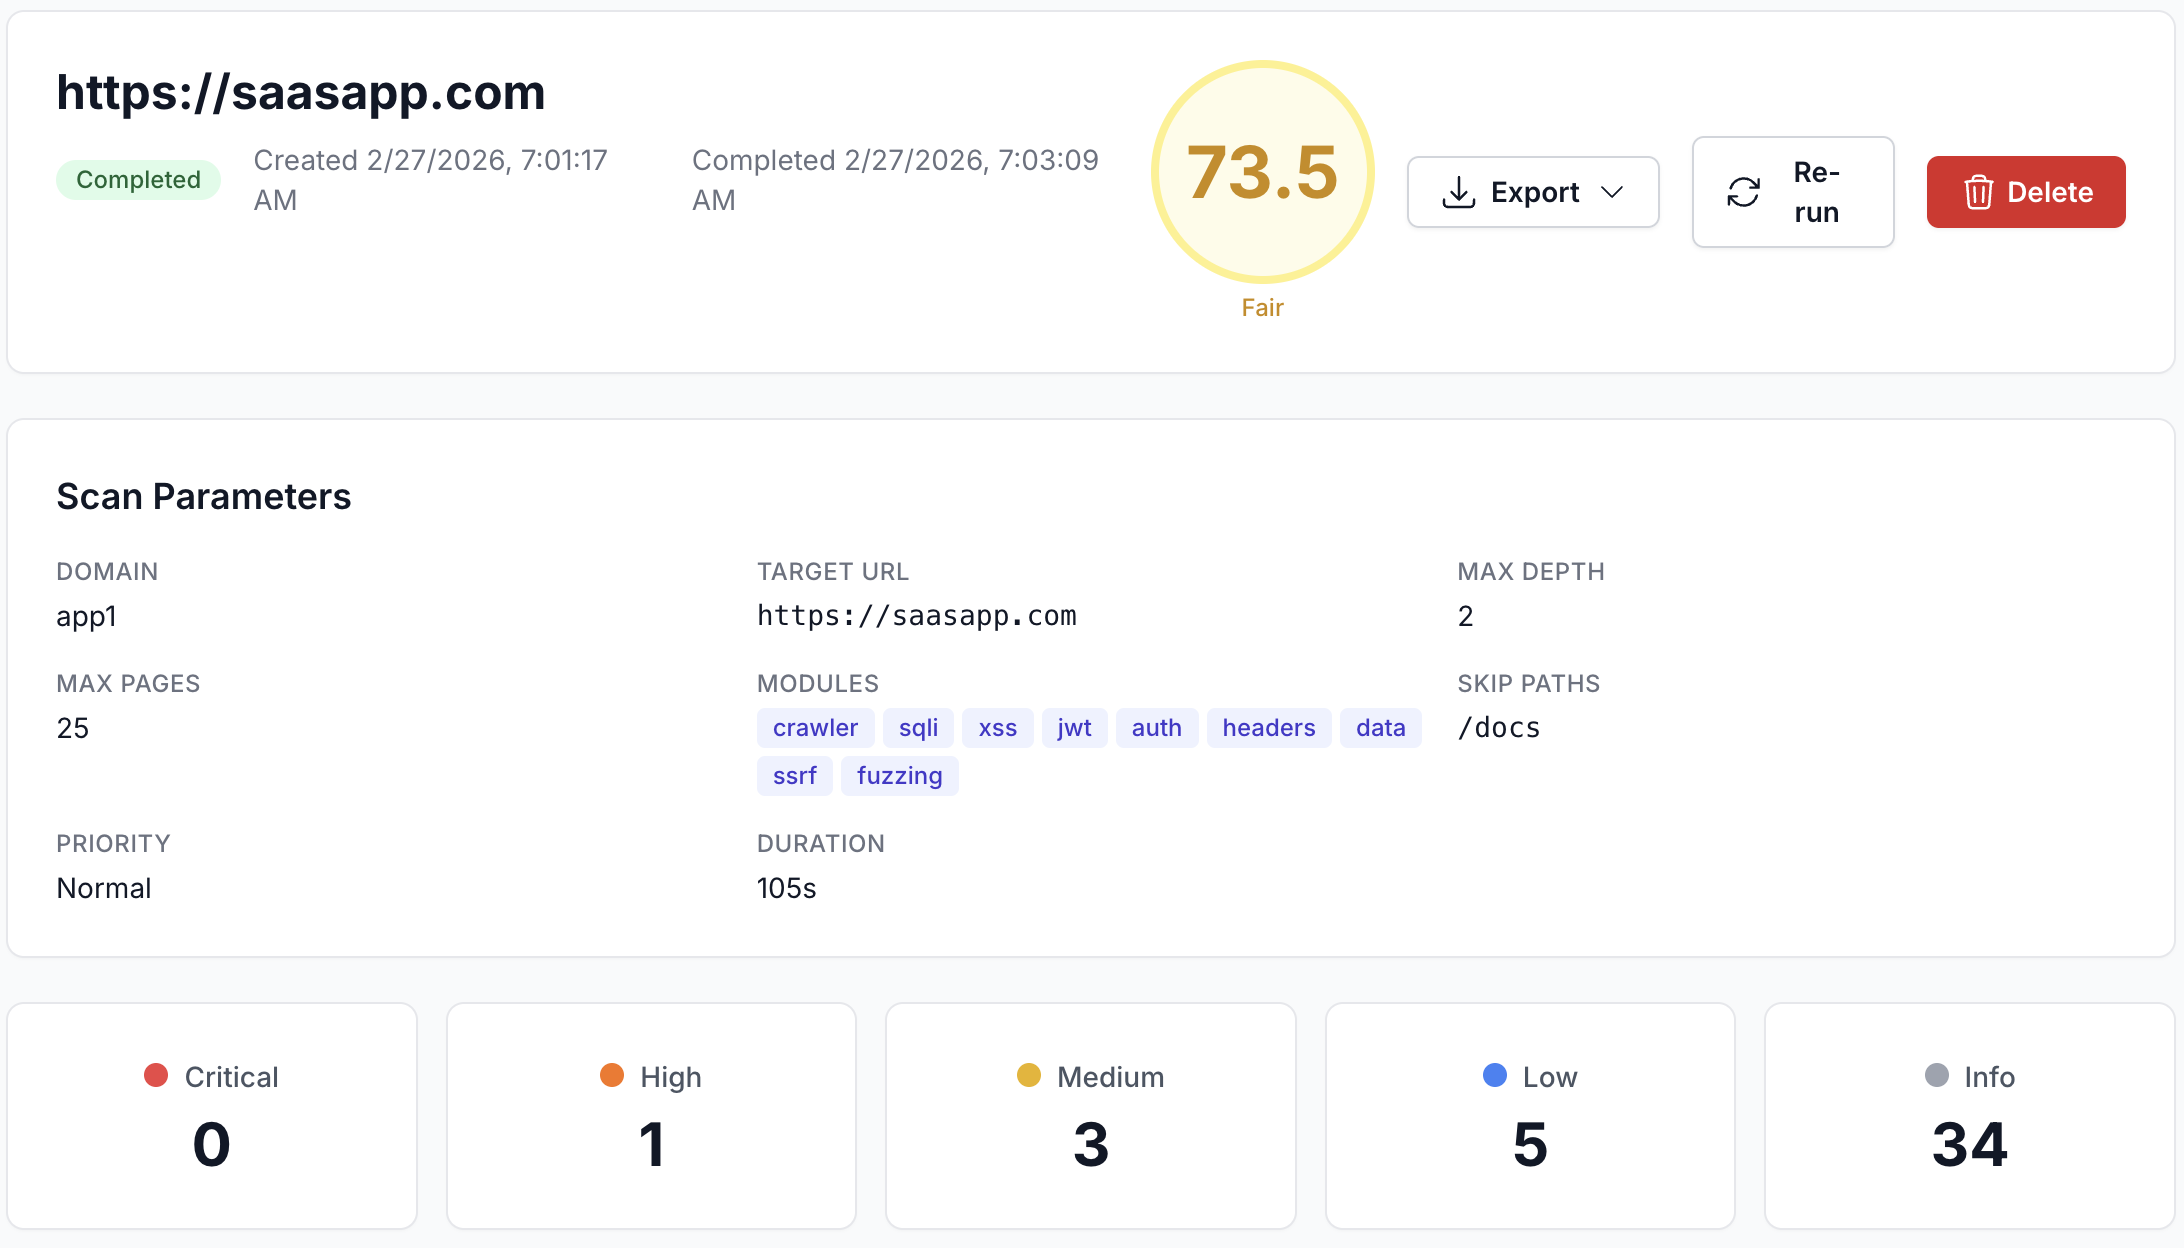Click the trash icon in Delete button
This screenshot has height=1248, width=2184.
(1979, 192)
